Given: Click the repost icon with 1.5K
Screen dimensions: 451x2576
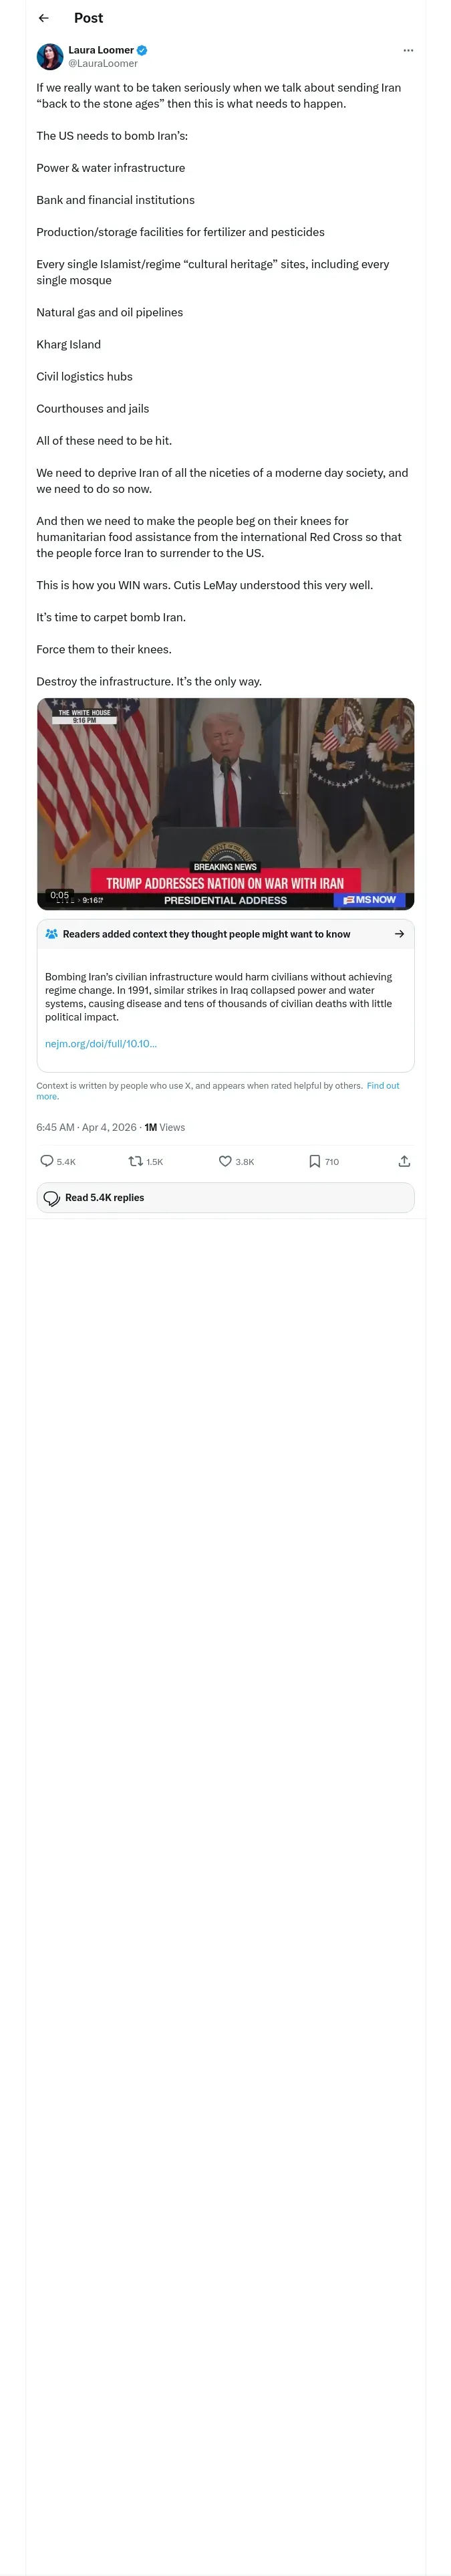Looking at the screenshot, I should [135, 1161].
